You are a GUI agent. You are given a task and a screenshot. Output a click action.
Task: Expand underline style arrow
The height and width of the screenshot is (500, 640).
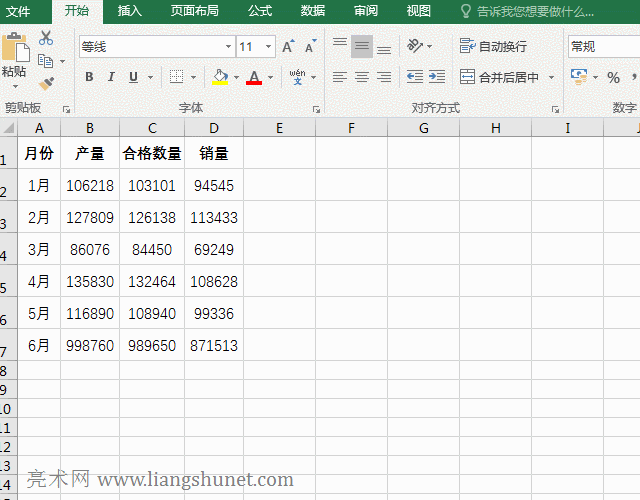point(150,77)
